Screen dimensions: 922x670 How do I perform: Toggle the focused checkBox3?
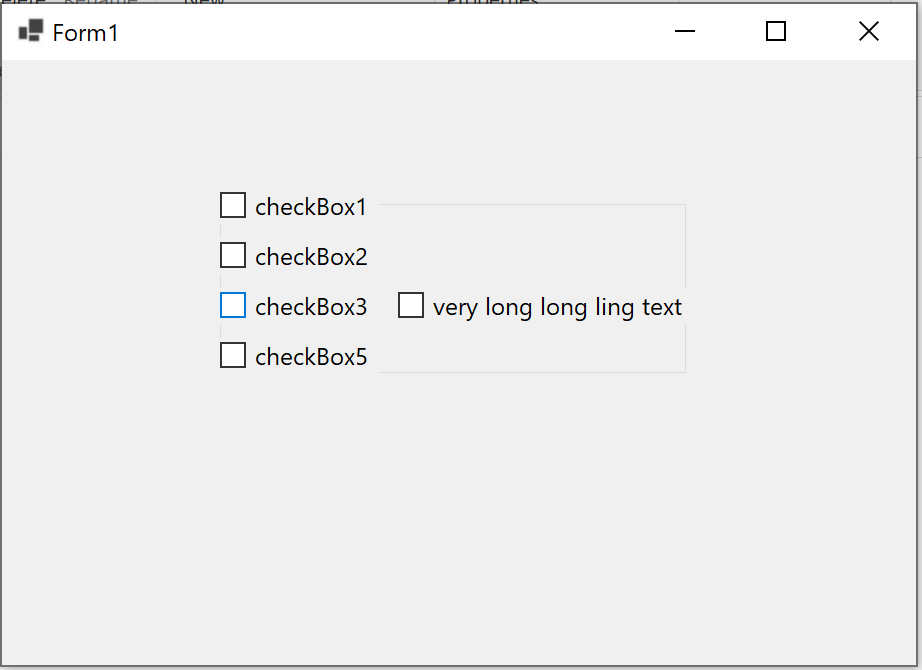coord(232,304)
